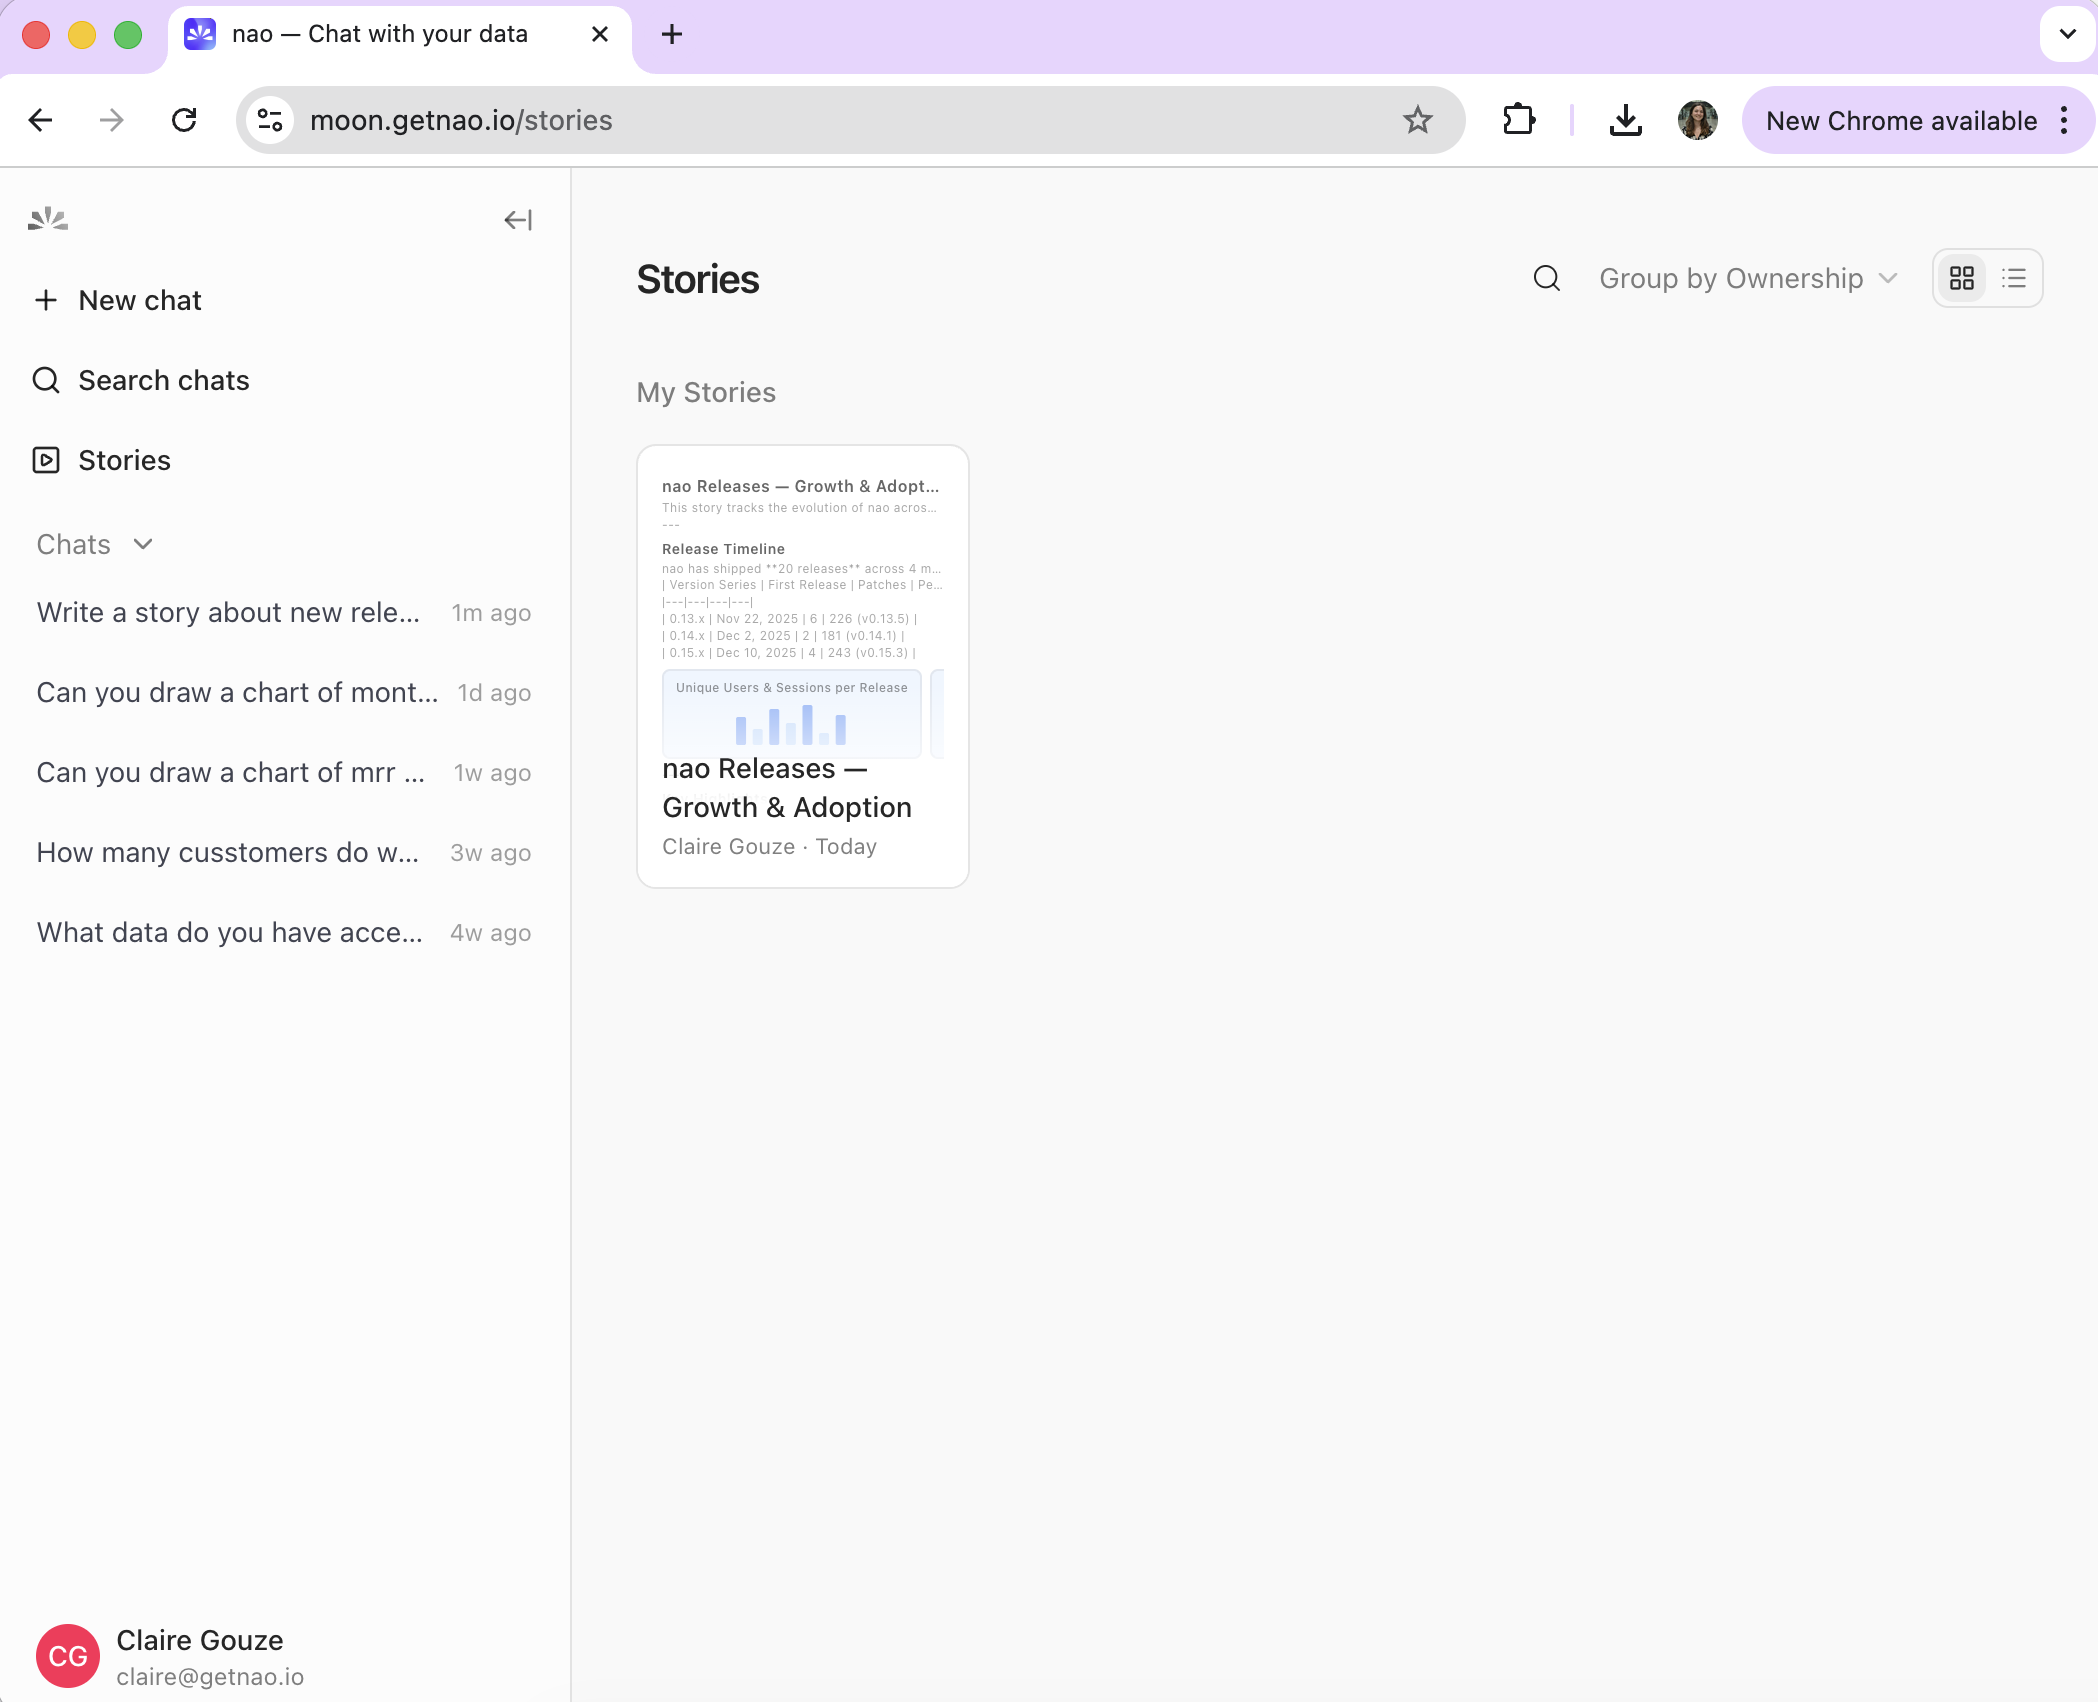The height and width of the screenshot is (1702, 2098).
Task: Click the nao logo in sidebar
Action: [x=48, y=219]
